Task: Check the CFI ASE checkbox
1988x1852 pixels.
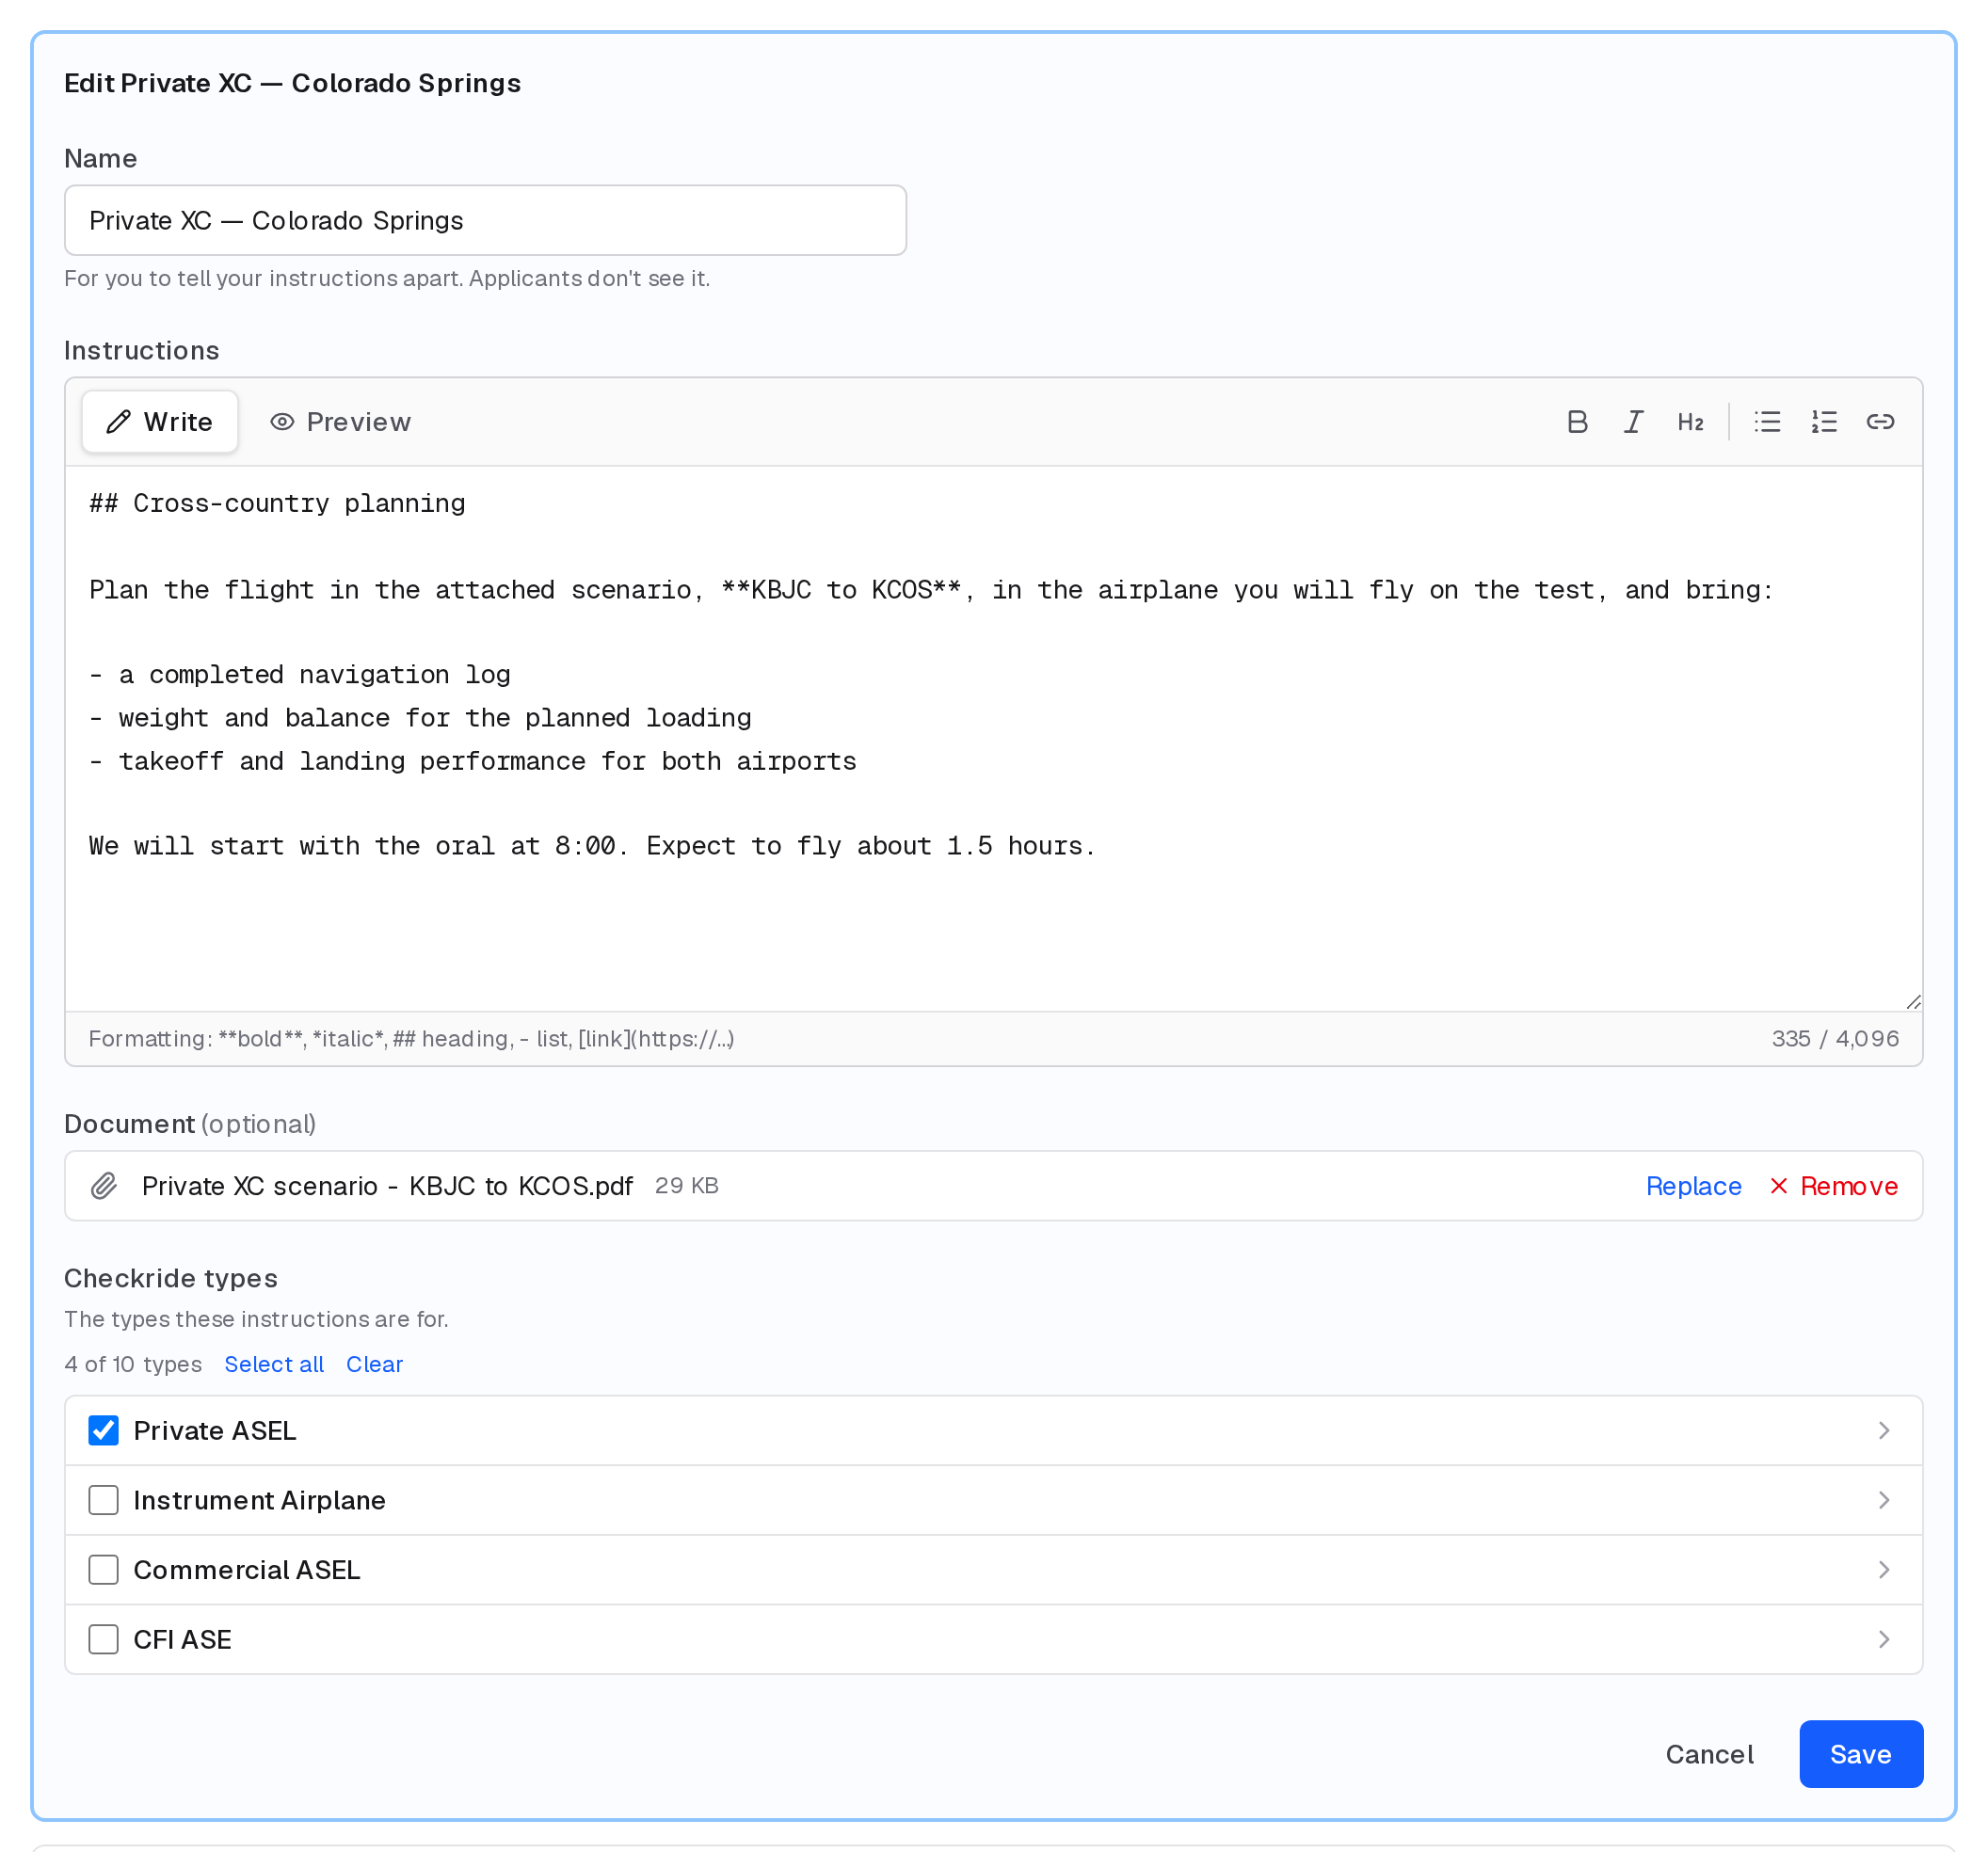Action: [x=104, y=1640]
